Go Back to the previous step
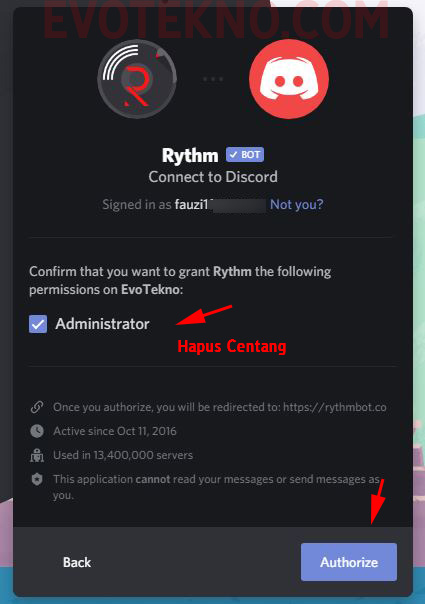Viewport: 425px width, 604px height. coord(77,562)
